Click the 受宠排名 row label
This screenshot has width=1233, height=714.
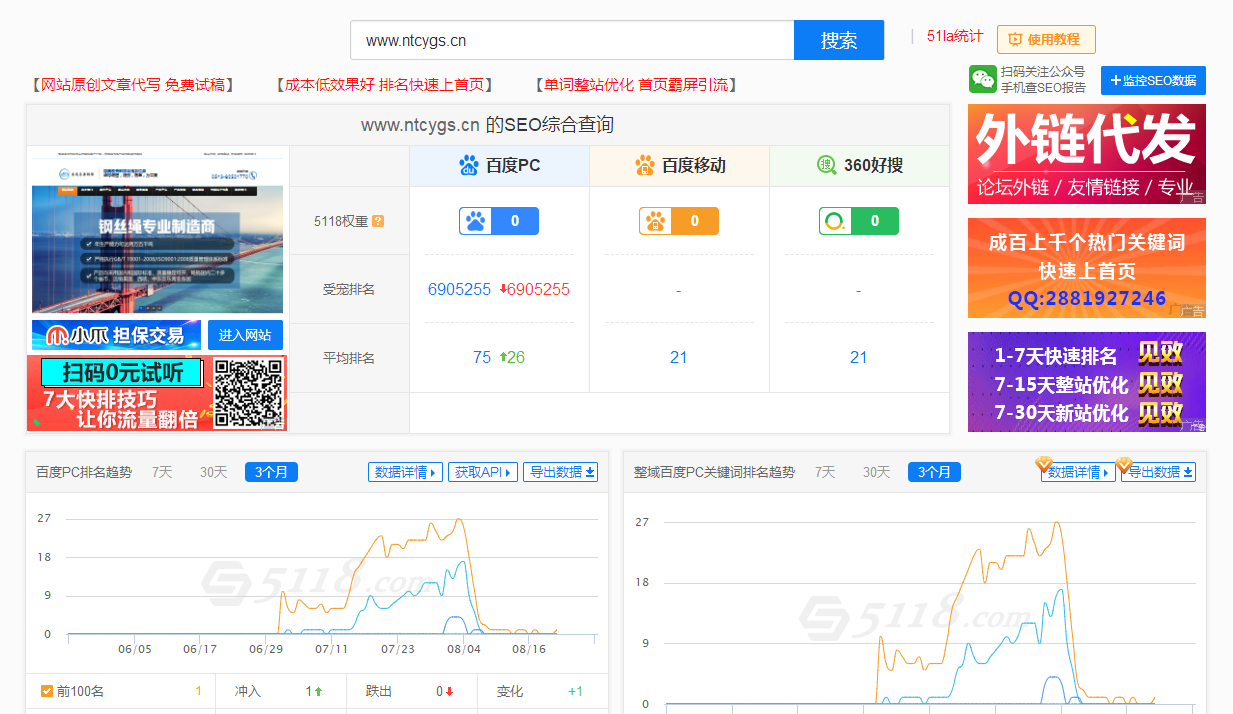pyautogui.click(x=349, y=289)
